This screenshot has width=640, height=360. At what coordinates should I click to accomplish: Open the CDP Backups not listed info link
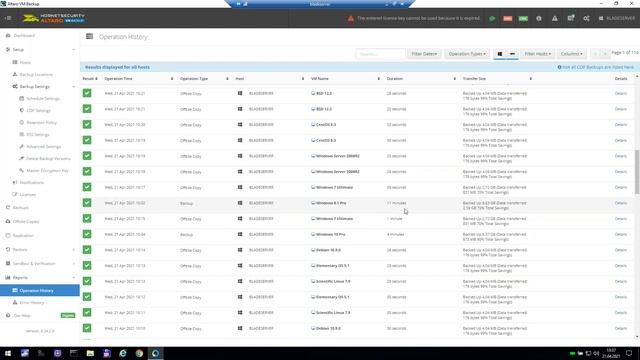[596, 67]
